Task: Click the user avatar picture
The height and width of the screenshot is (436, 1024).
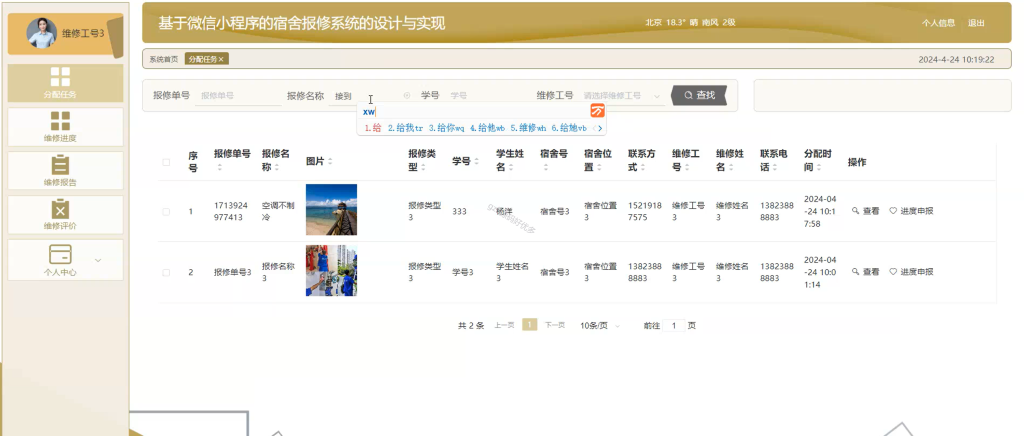Action: click(42, 33)
